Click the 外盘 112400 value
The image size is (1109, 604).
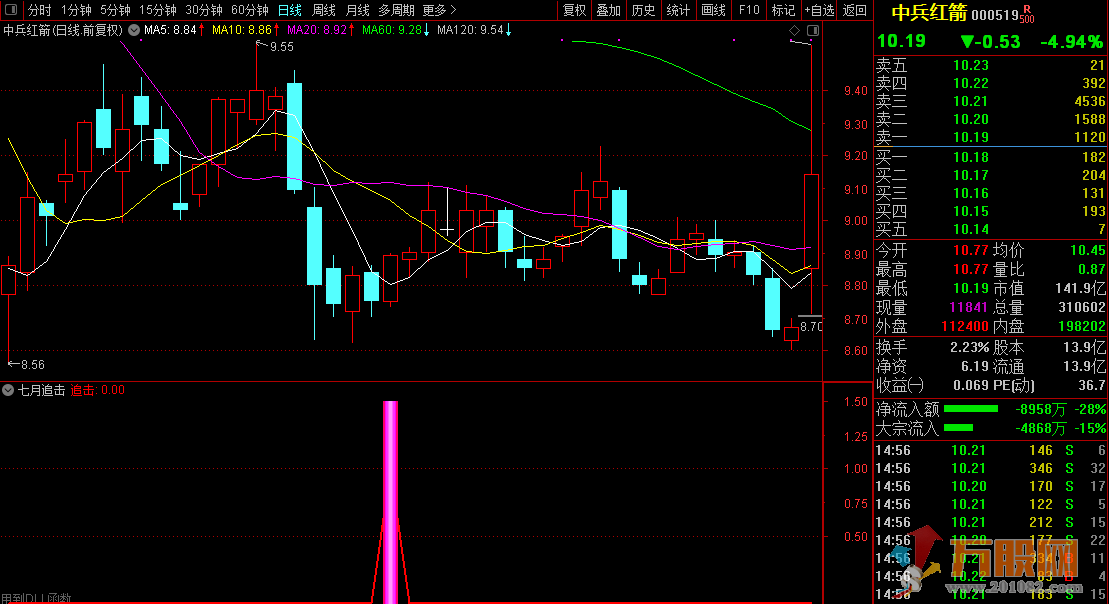tap(965, 326)
